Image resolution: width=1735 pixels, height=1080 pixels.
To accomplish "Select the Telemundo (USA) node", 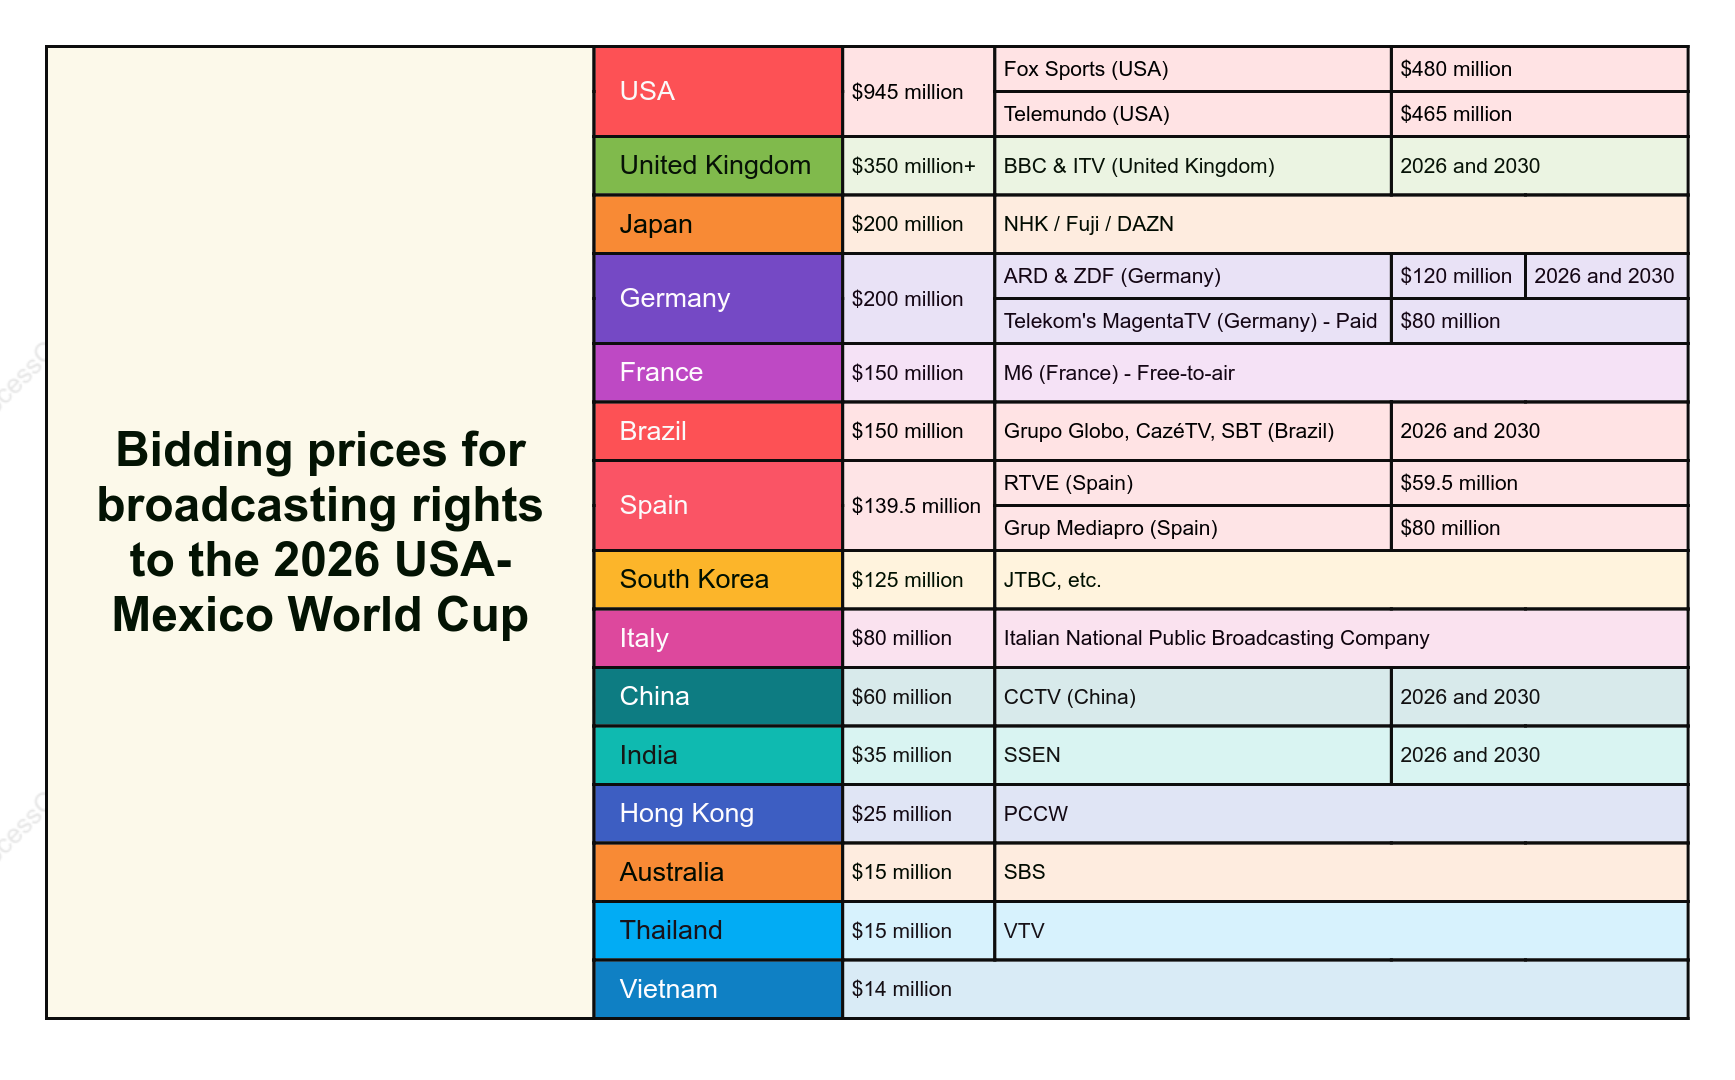I will coord(1193,114).
